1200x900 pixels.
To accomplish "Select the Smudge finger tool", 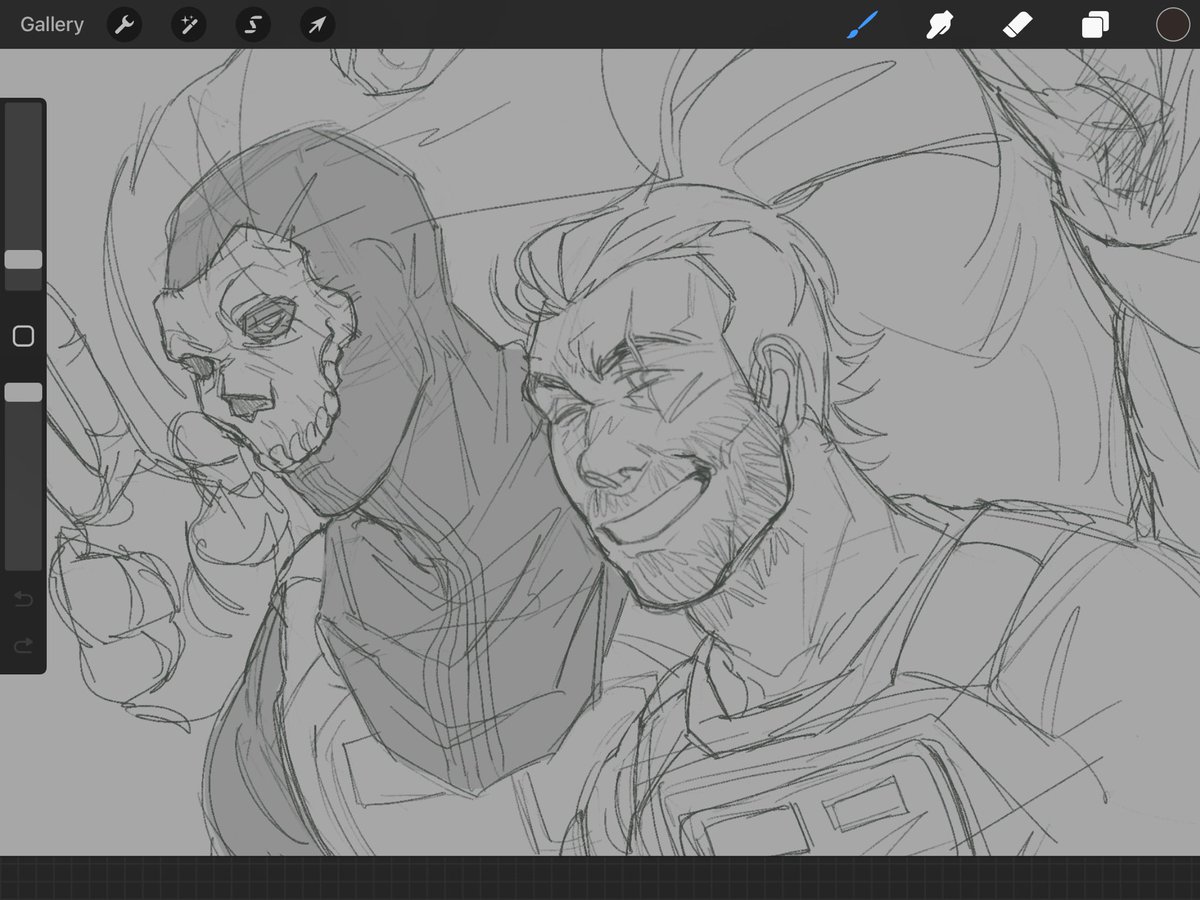I will 939,25.
